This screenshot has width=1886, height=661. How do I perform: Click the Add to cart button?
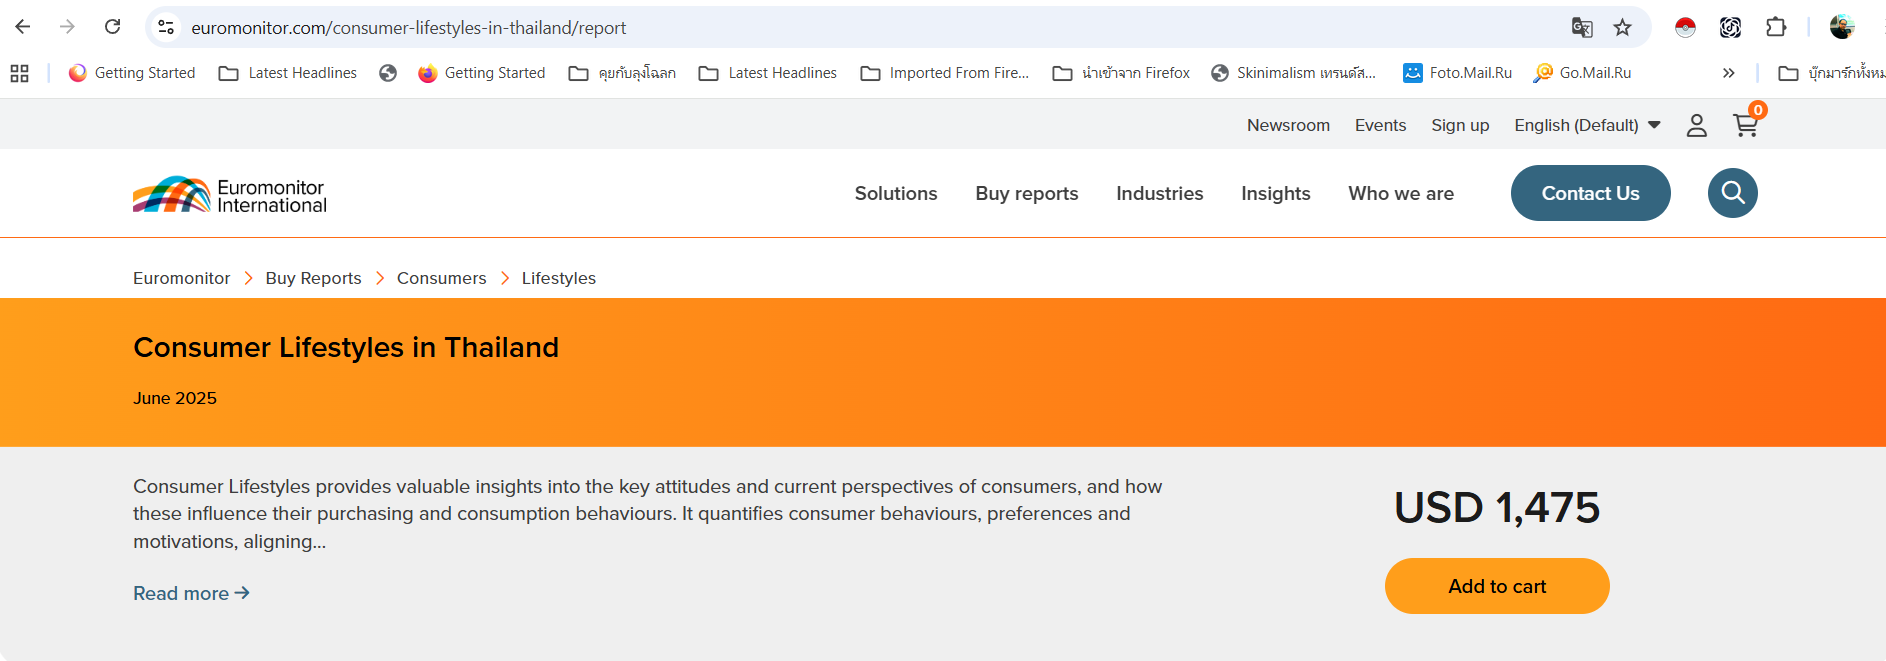(1496, 586)
